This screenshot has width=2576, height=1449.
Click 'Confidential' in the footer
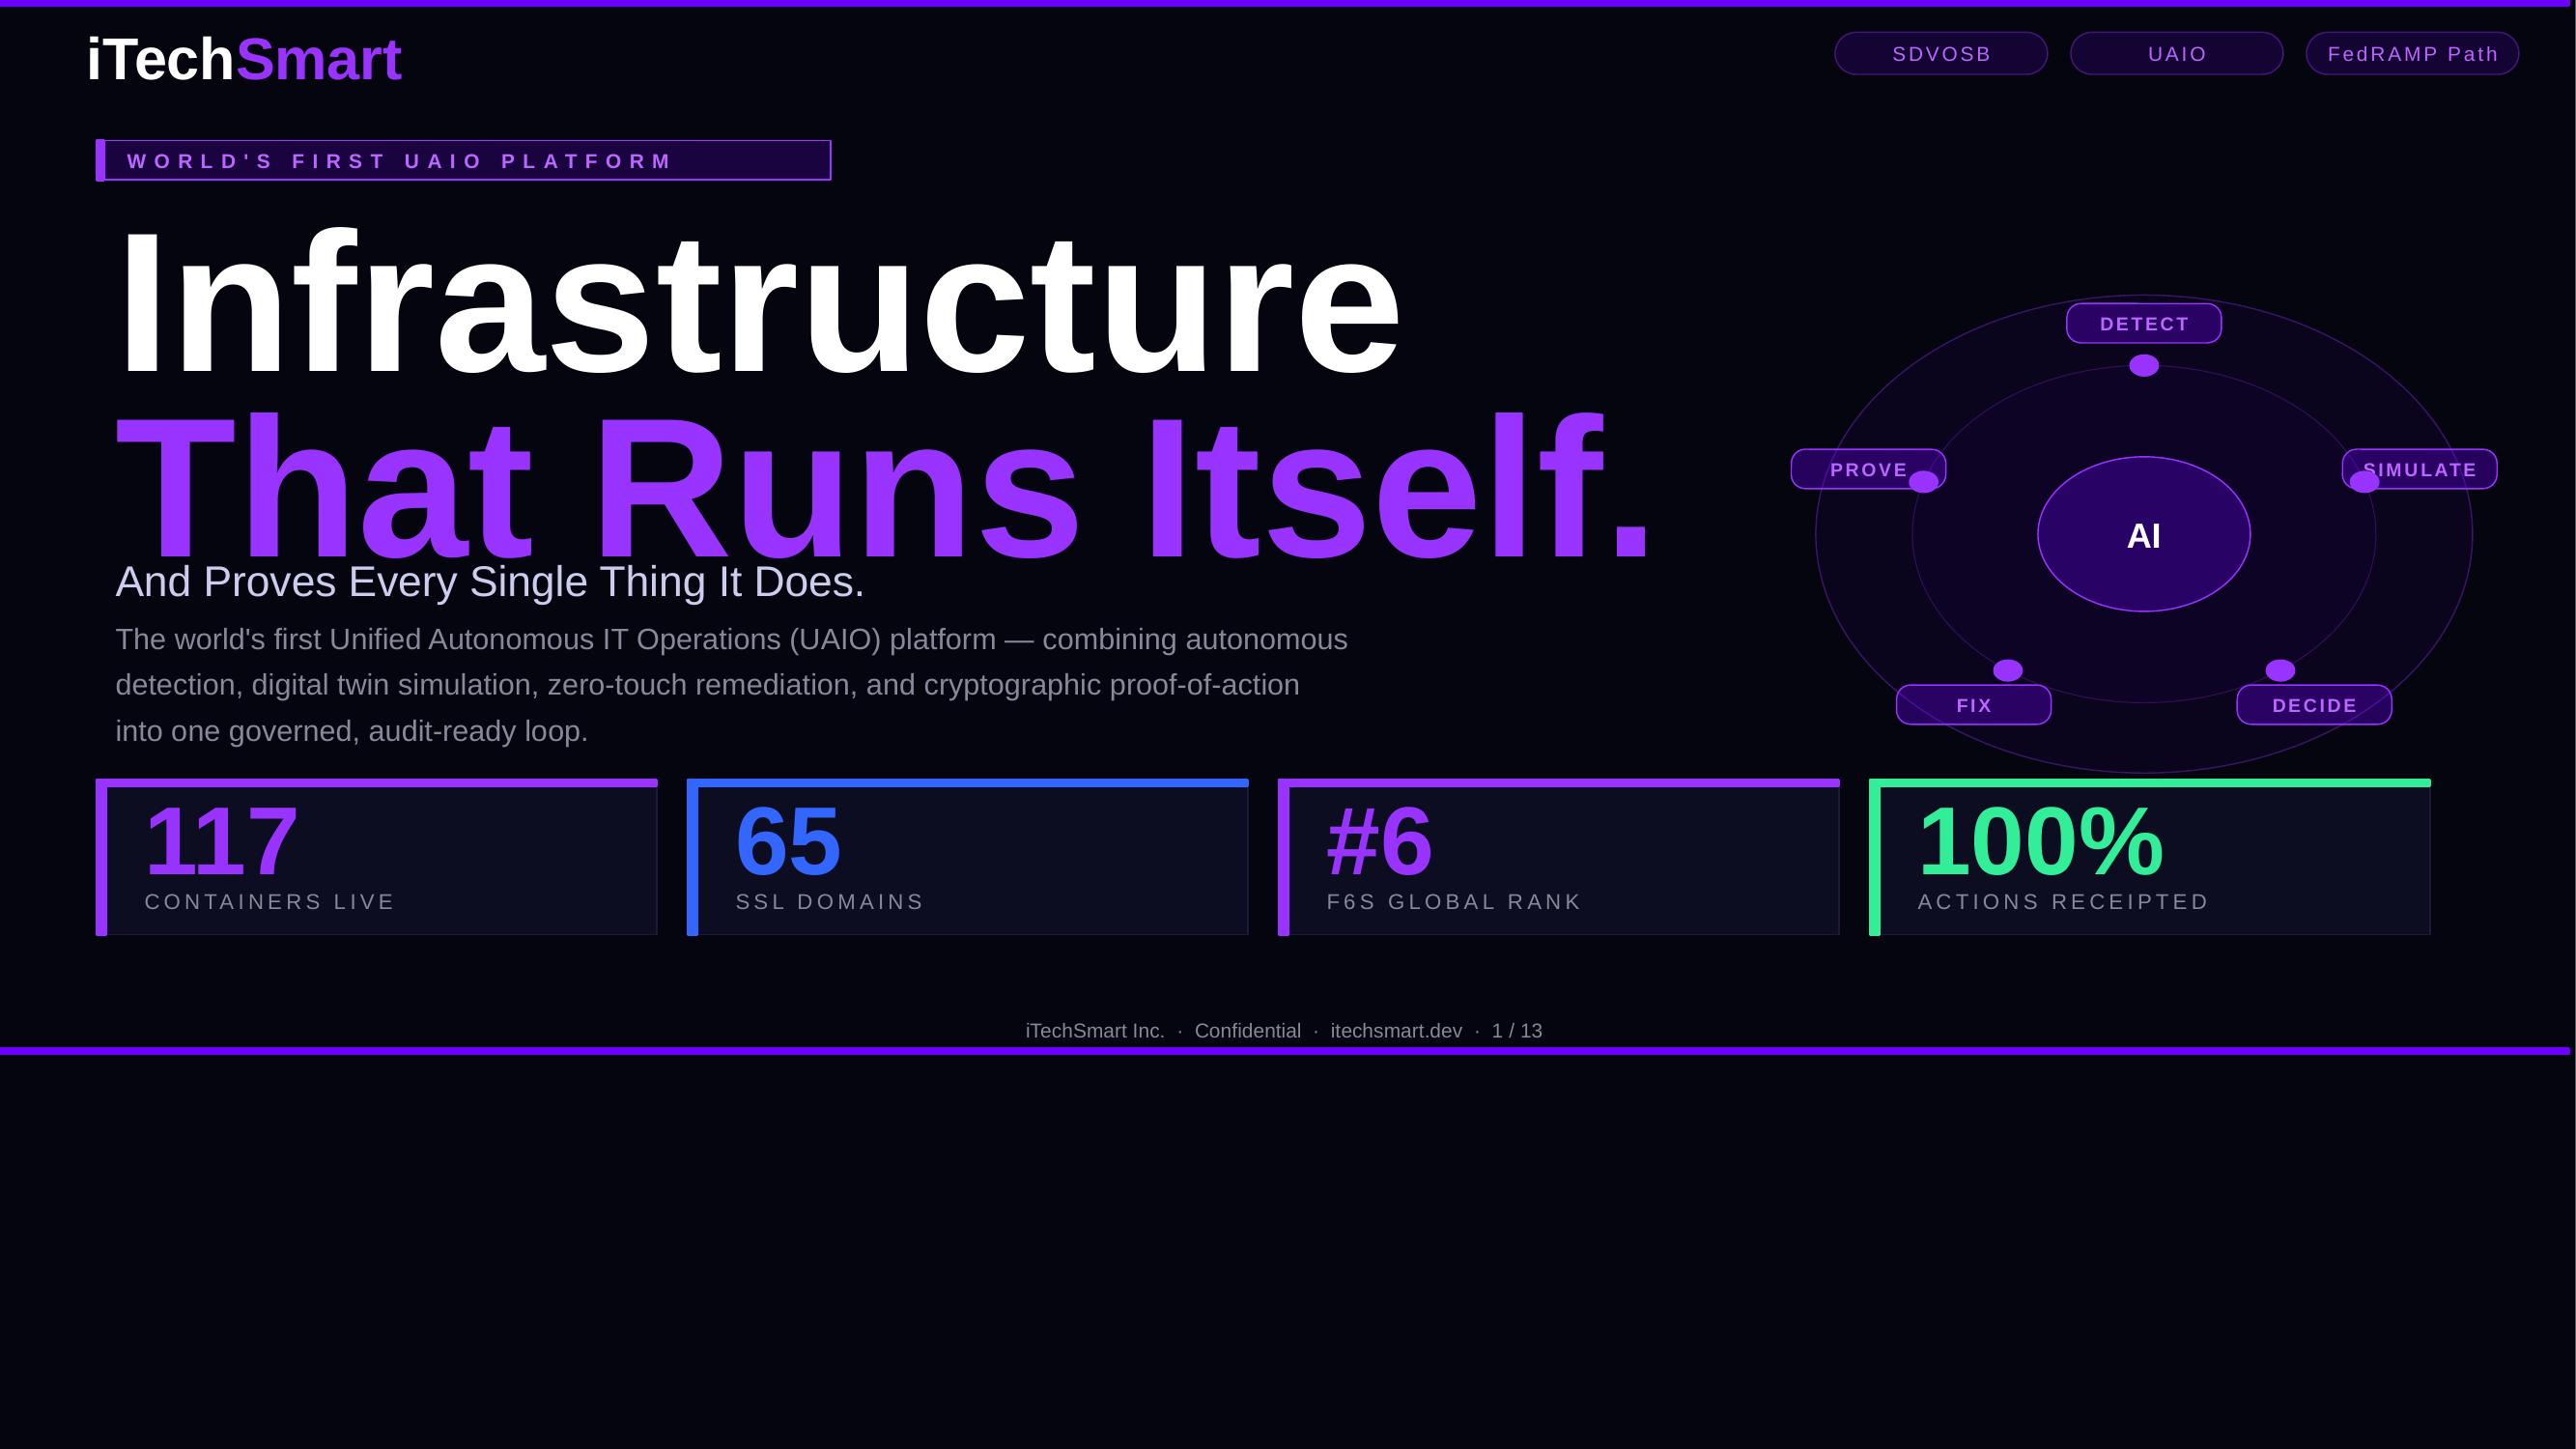(x=1248, y=1031)
